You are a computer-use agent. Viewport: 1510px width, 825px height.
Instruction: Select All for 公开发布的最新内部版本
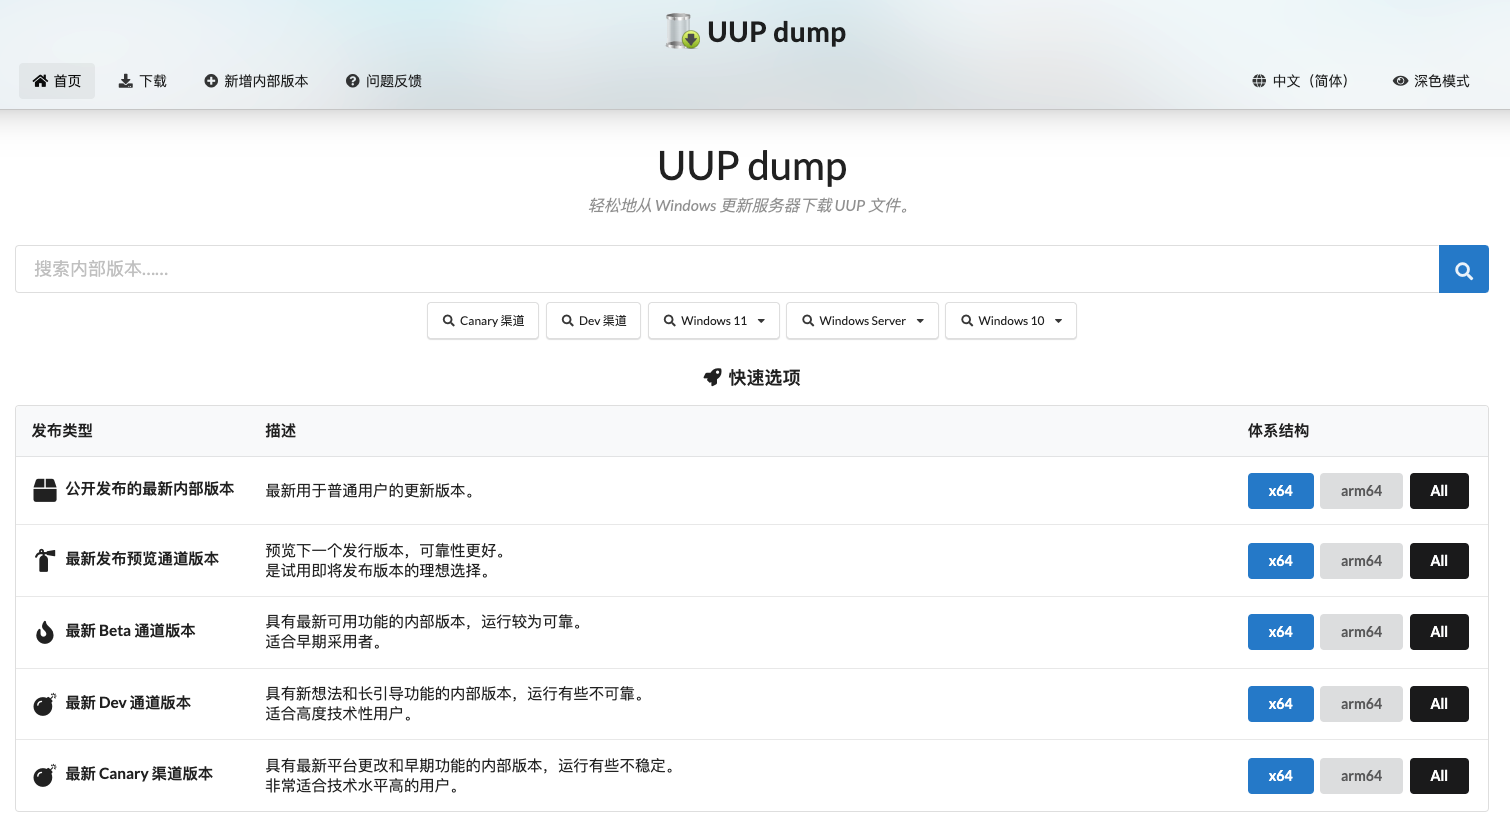1439,491
